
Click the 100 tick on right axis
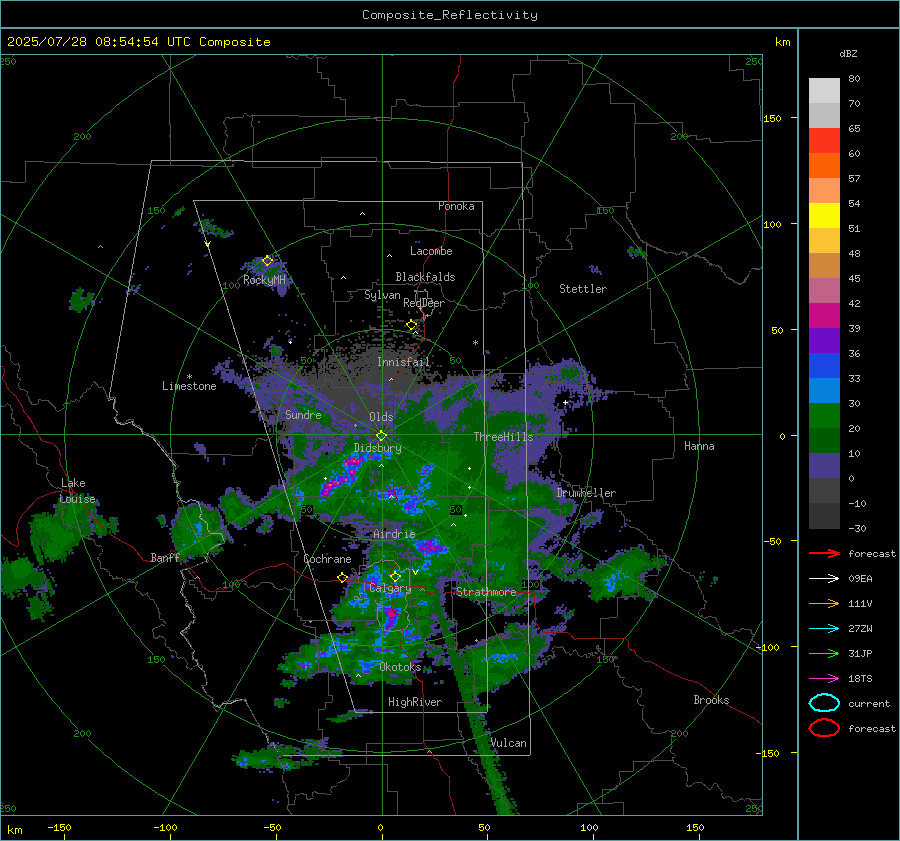point(772,224)
